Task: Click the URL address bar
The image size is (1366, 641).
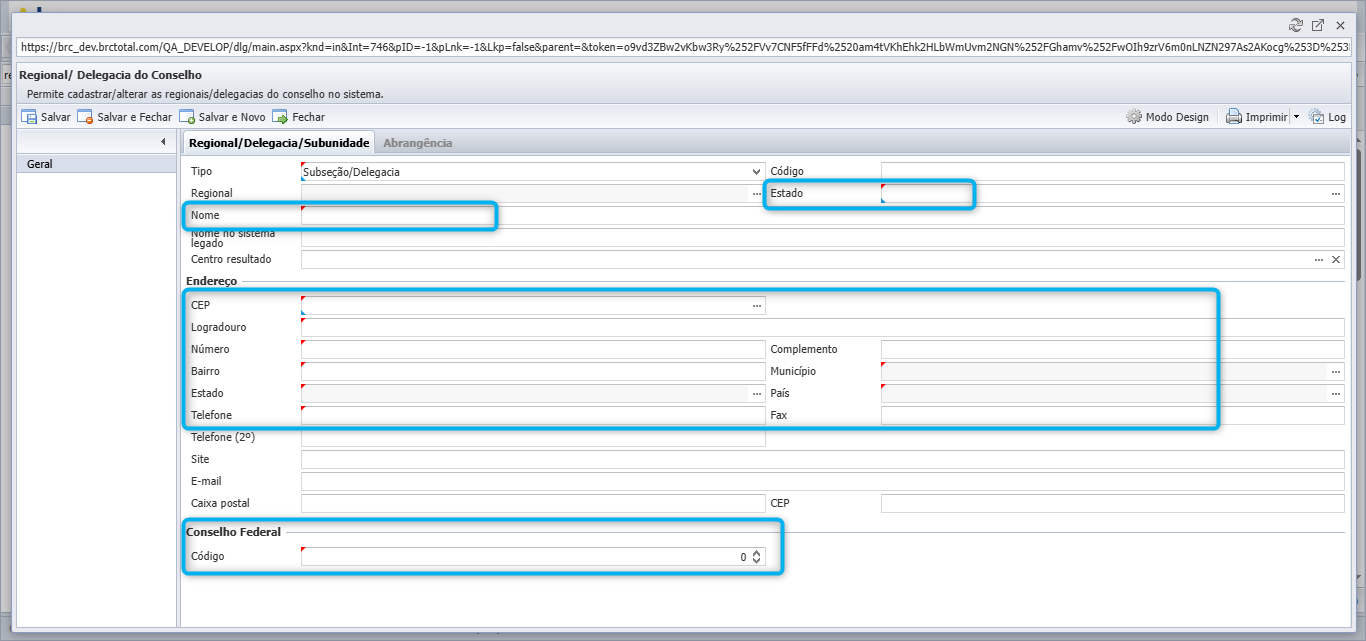Action: point(684,47)
